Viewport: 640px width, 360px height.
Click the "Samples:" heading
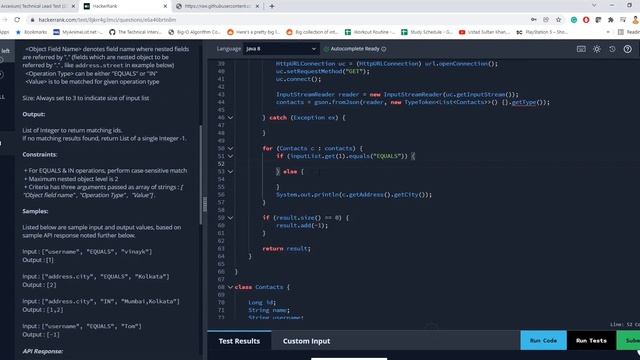tap(35, 211)
